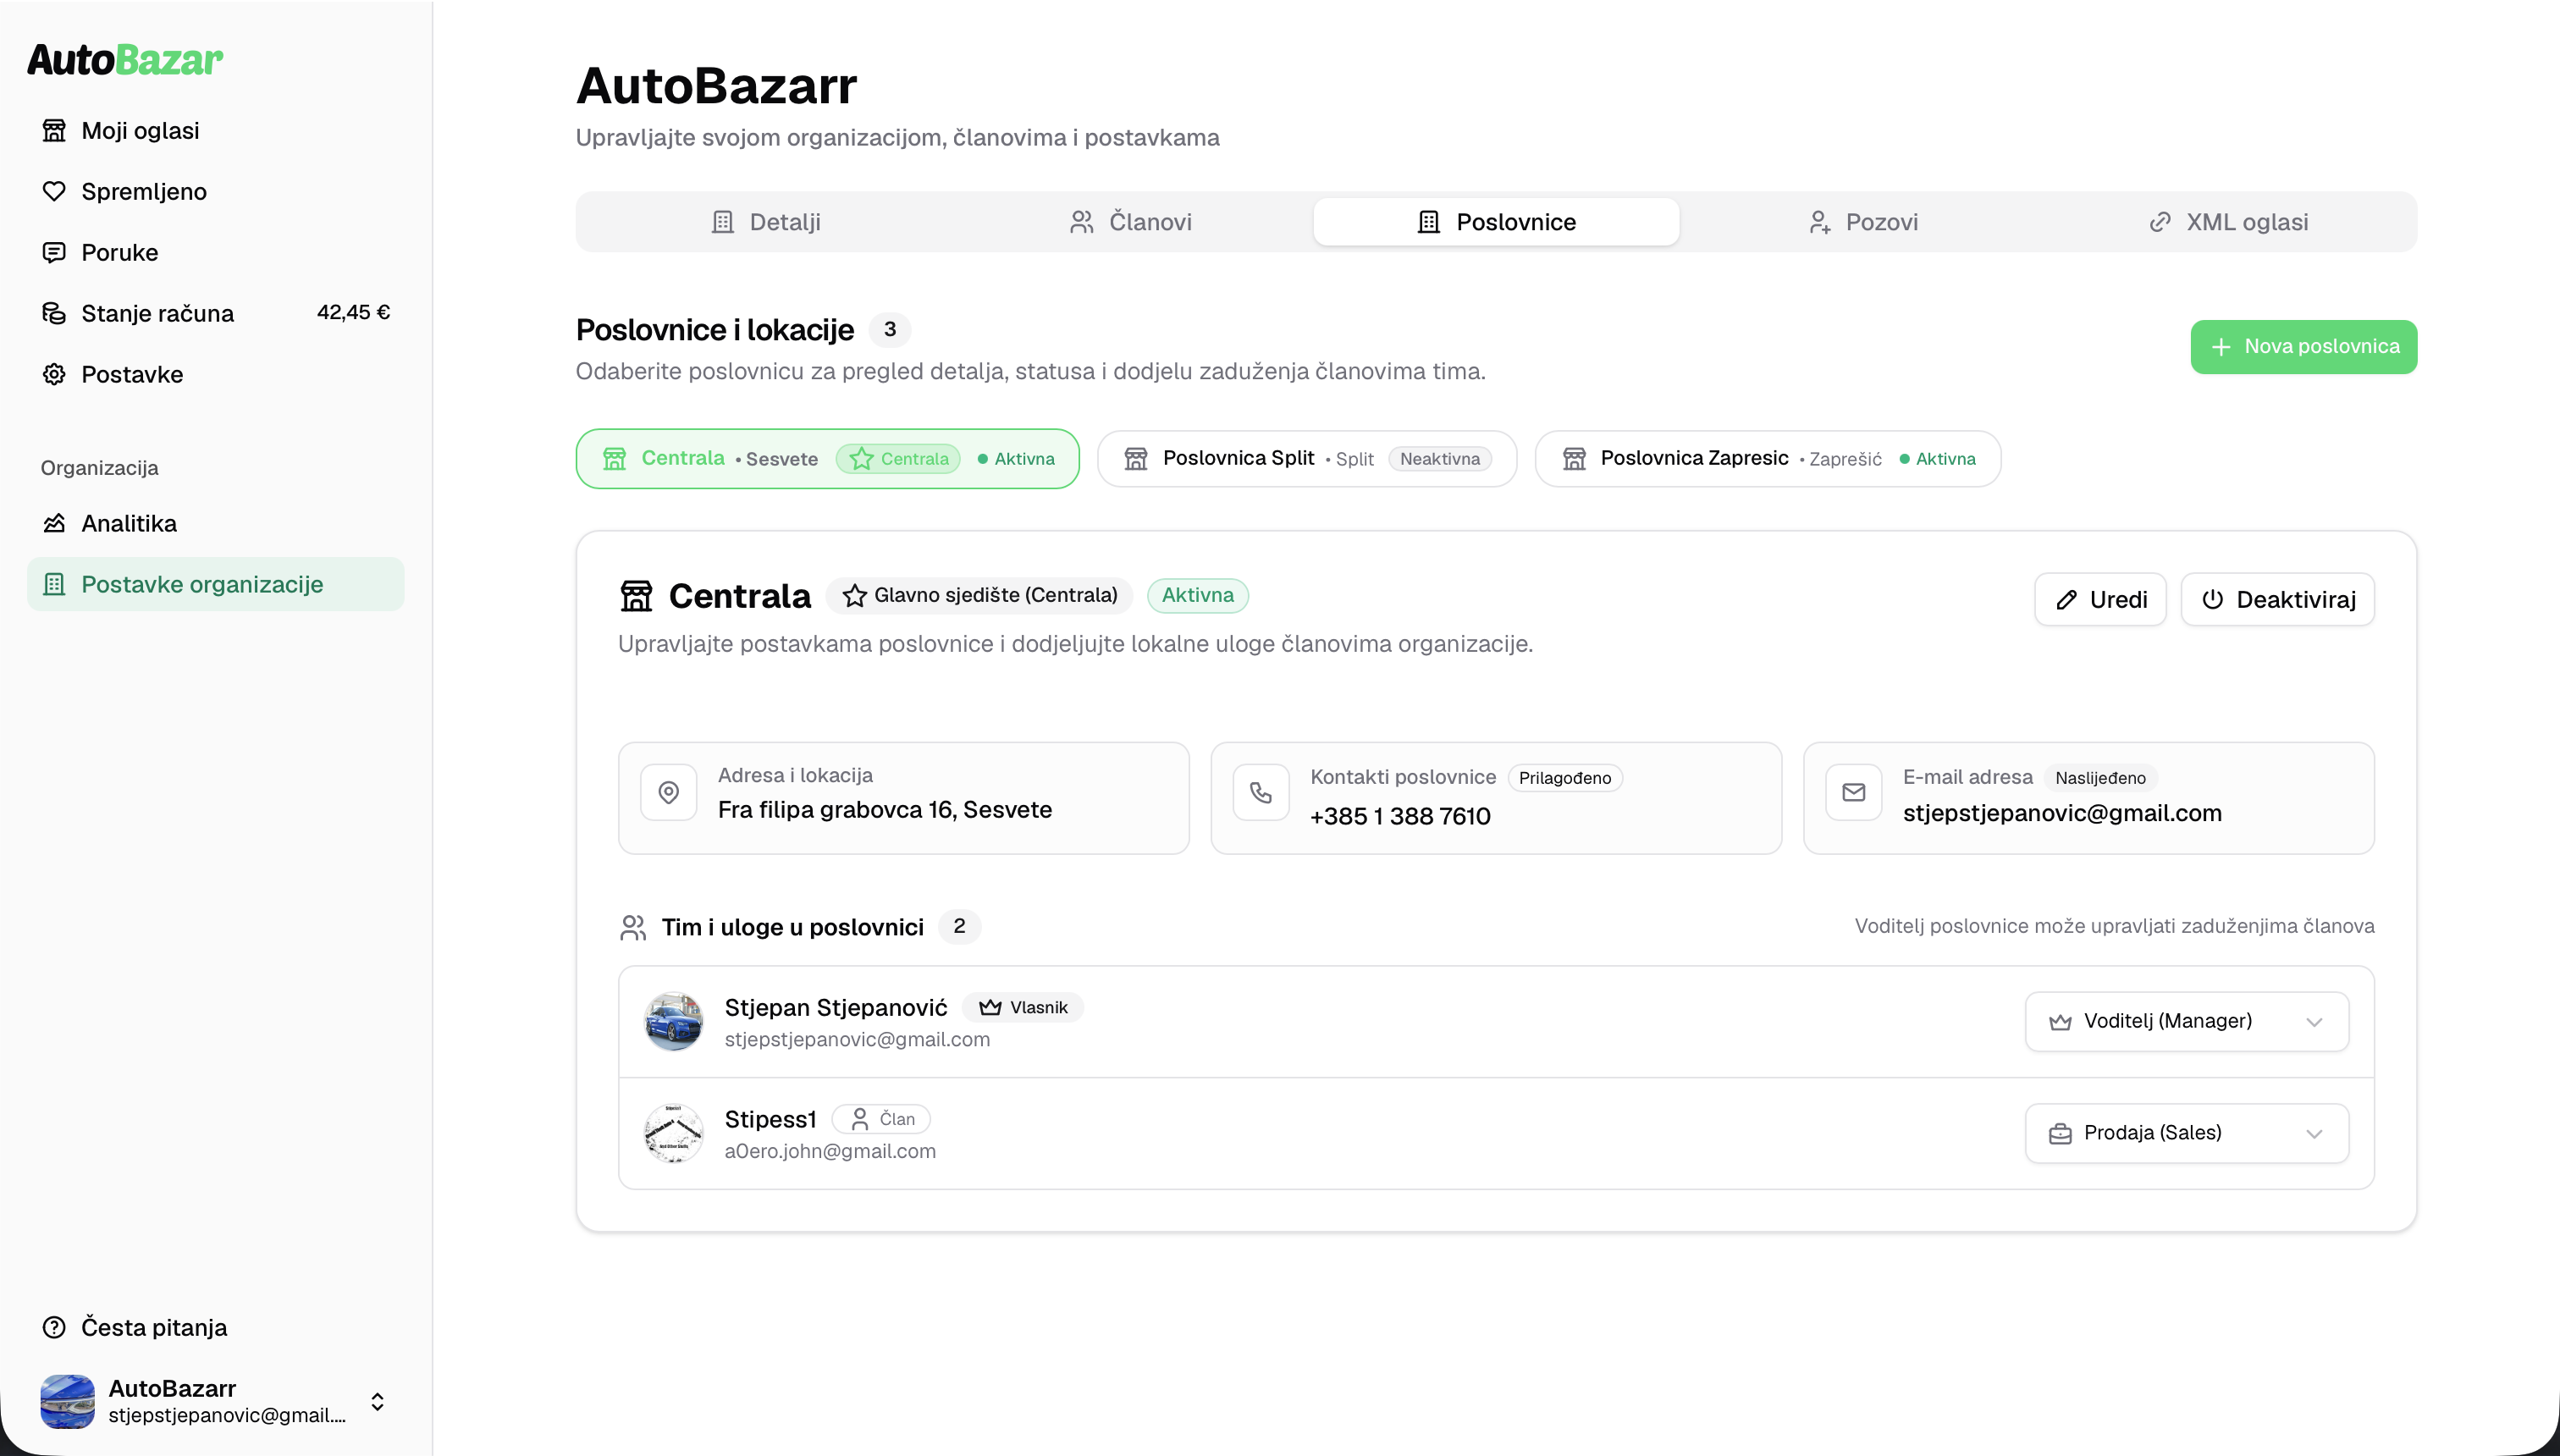Image resolution: width=2560 pixels, height=1456 pixels.
Task: Open Postavke settings in sidebar
Action: coord(216,375)
